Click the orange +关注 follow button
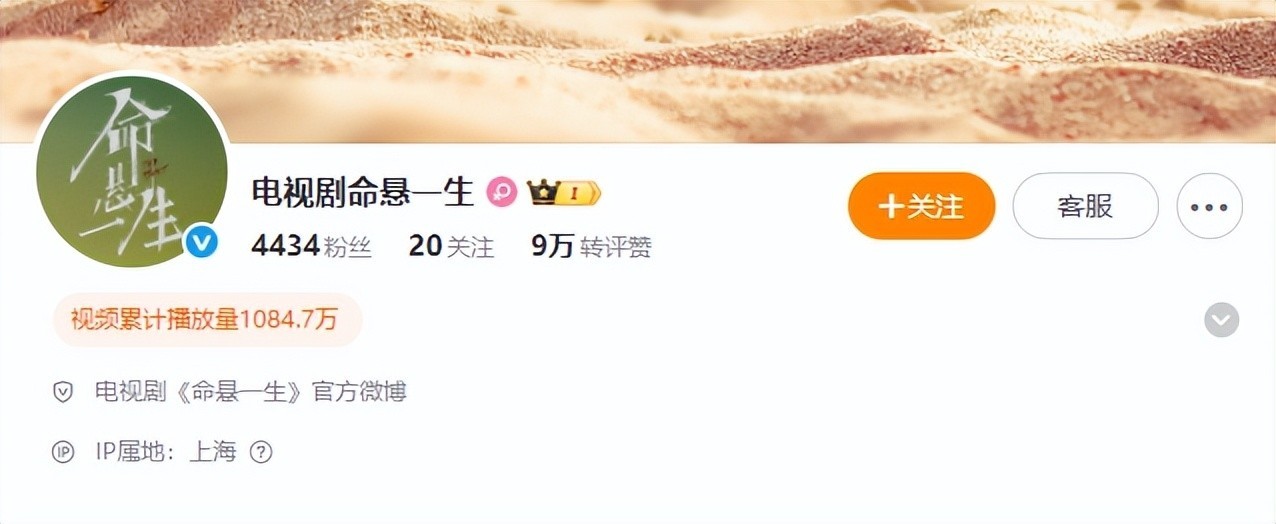1276x524 pixels. (x=921, y=206)
